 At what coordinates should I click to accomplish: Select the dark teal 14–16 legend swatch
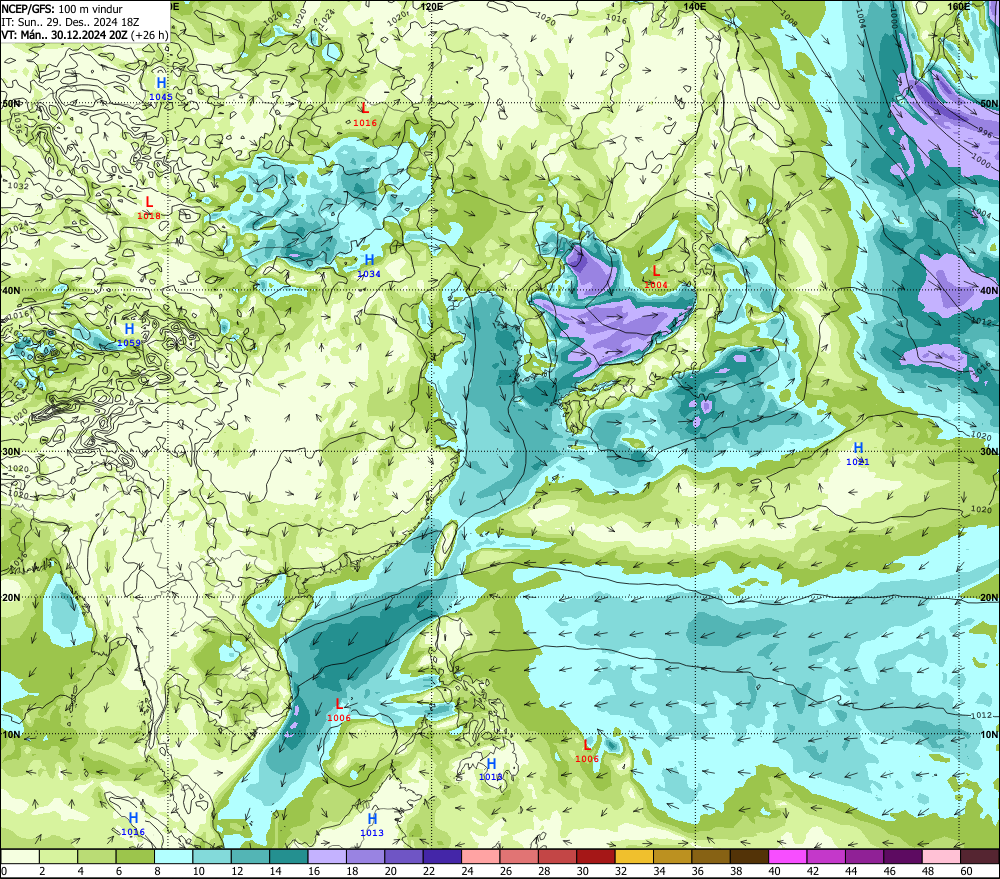[x=289, y=856]
